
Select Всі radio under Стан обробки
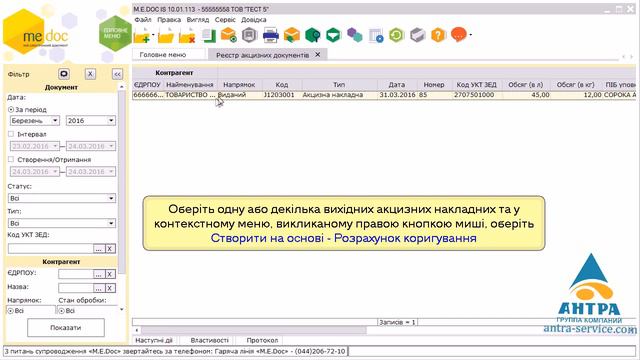tap(61, 311)
